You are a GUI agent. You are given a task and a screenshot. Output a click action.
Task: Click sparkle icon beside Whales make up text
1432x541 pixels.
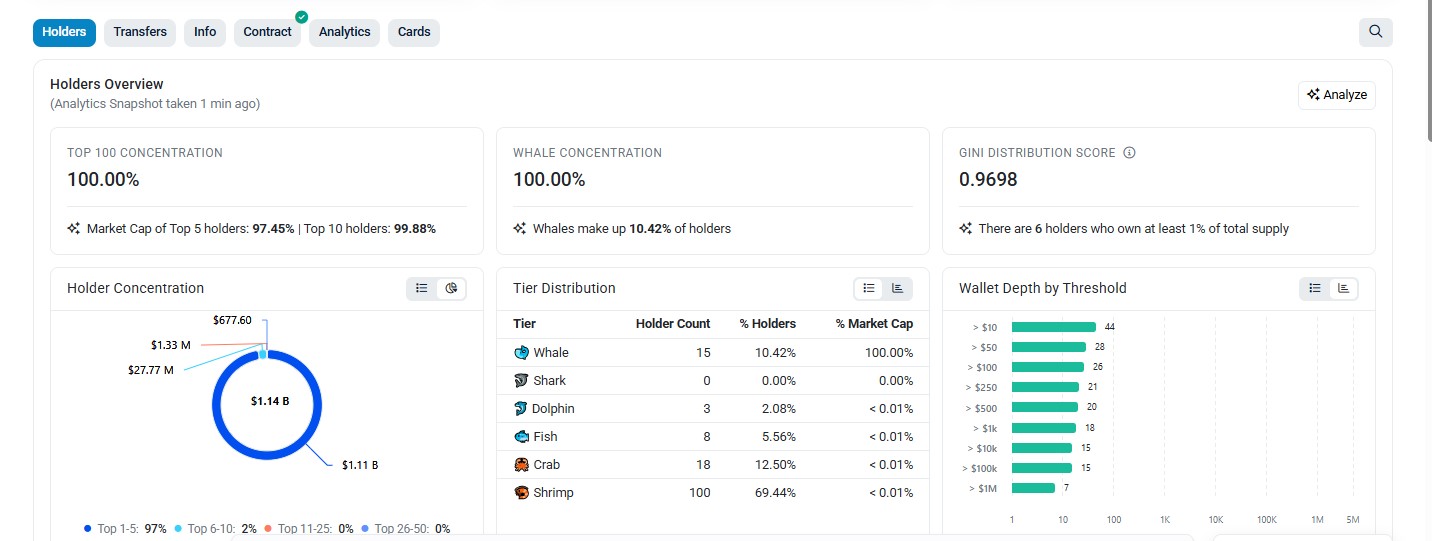(519, 228)
